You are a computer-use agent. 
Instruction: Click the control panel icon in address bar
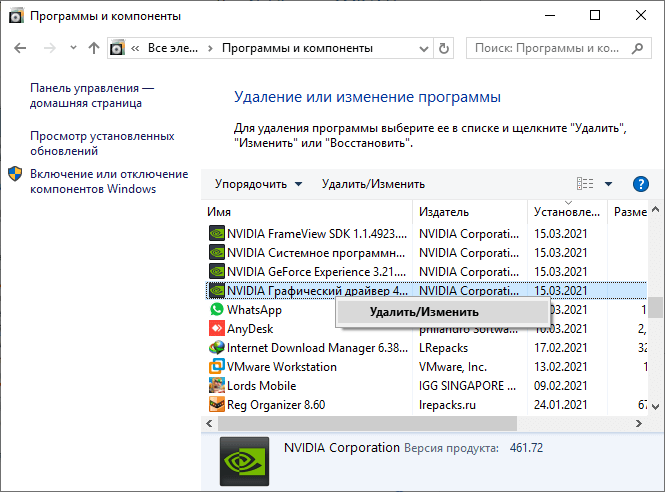click(117, 48)
